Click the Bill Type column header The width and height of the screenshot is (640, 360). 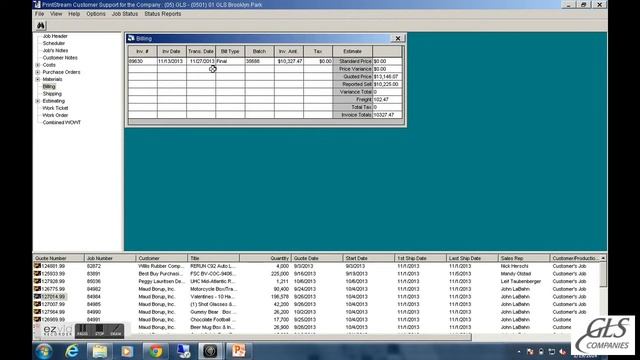[x=230, y=51]
